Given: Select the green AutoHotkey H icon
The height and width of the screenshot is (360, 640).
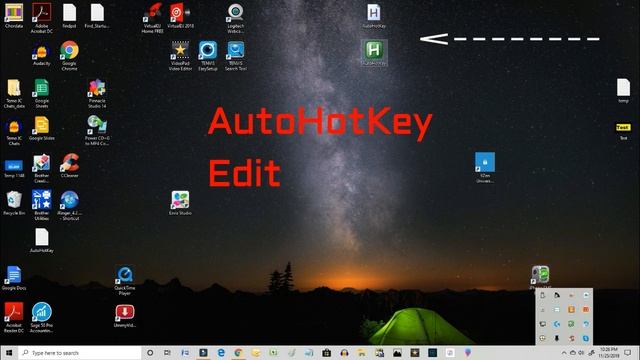Looking at the screenshot, I should click(x=374, y=52).
